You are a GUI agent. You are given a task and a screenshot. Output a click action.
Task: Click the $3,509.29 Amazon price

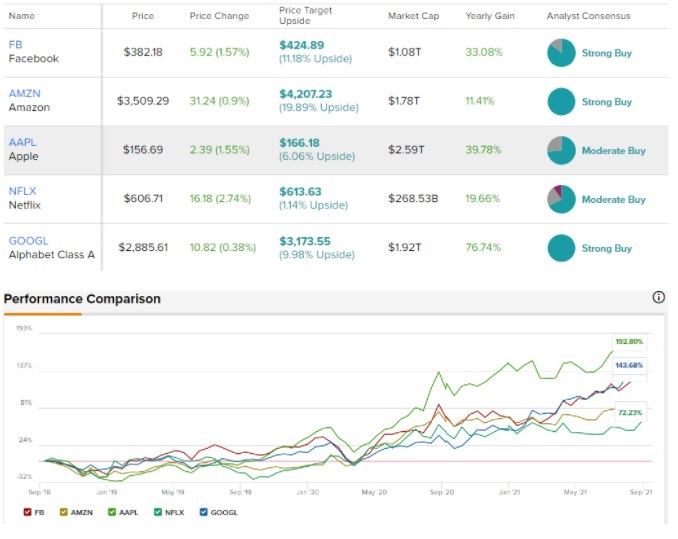[143, 101]
